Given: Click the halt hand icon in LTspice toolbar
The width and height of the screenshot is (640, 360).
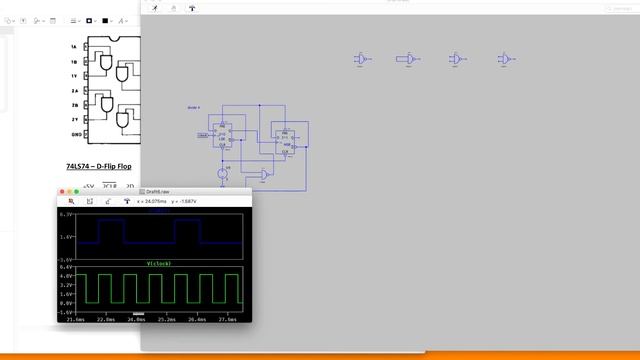Looking at the screenshot, I should pyautogui.click(x=173, y=8).
